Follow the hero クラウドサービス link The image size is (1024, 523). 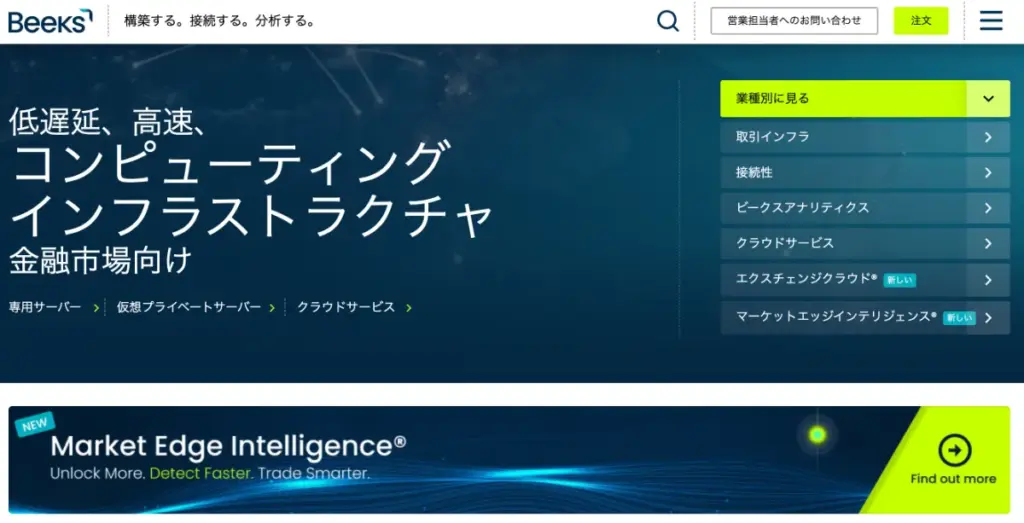(346, 307)
